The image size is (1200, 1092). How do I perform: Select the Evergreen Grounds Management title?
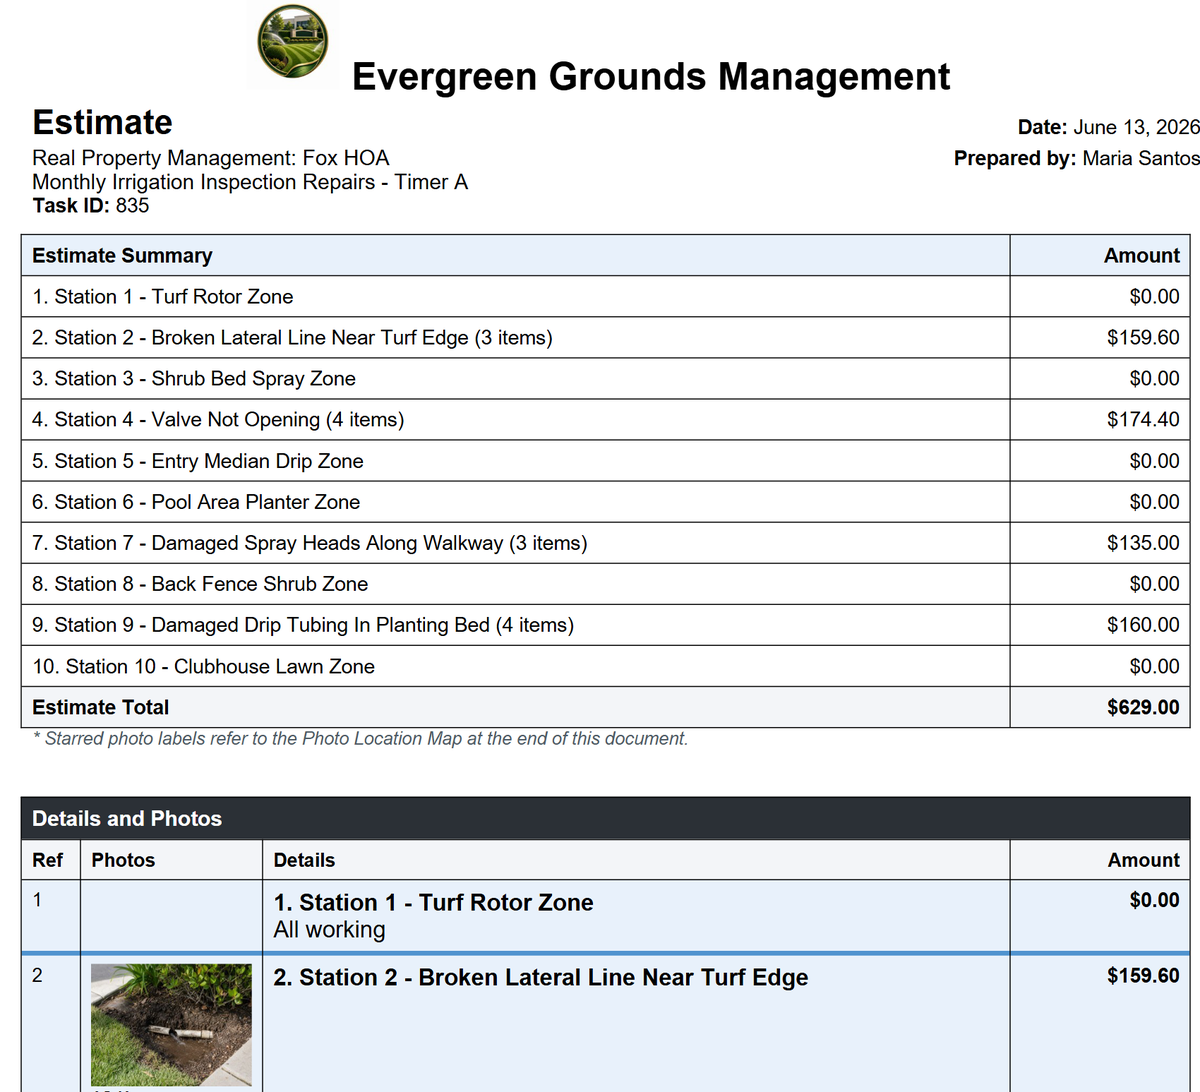point(651,76)
